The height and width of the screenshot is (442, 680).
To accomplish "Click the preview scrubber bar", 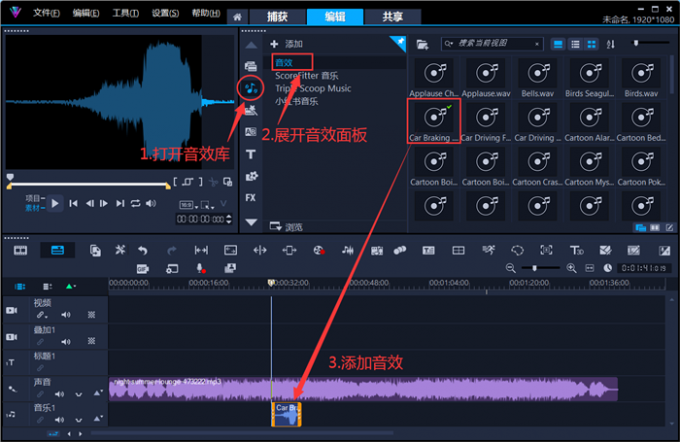I will pyautogui.click(x=88, y=185).
